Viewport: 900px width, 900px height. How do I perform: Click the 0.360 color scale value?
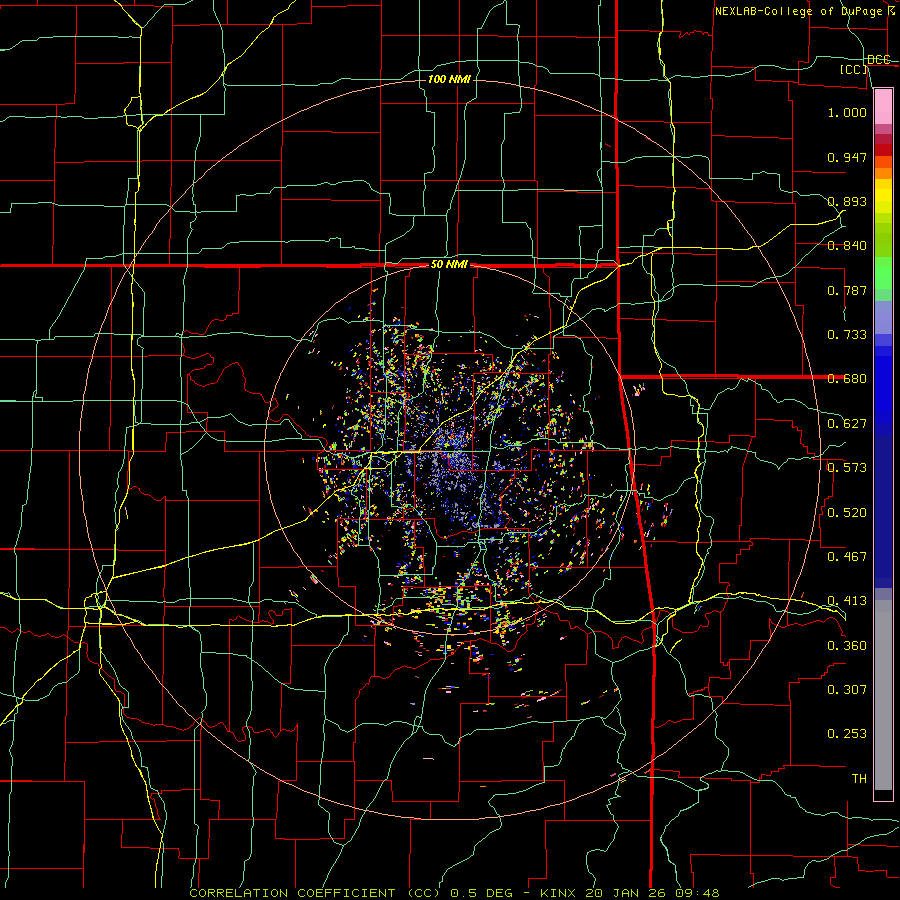(847, 646)
